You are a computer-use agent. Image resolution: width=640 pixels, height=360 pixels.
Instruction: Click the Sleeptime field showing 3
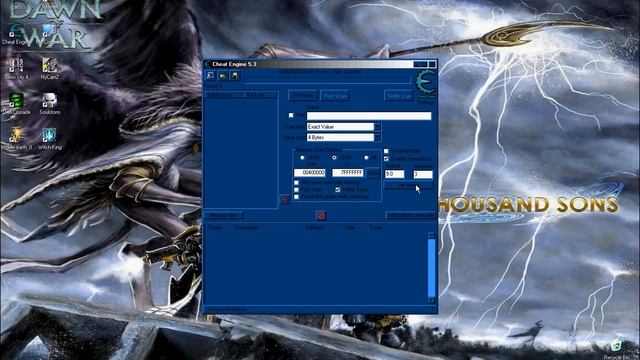423,174
